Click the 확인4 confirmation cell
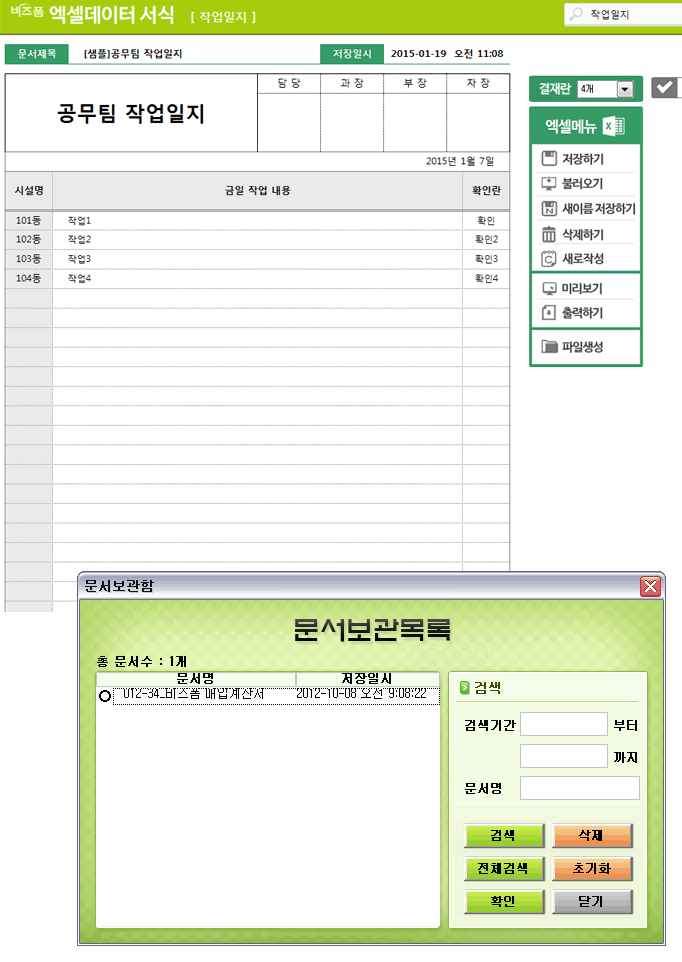The image size is (682, 962). (x=486, y=279)
